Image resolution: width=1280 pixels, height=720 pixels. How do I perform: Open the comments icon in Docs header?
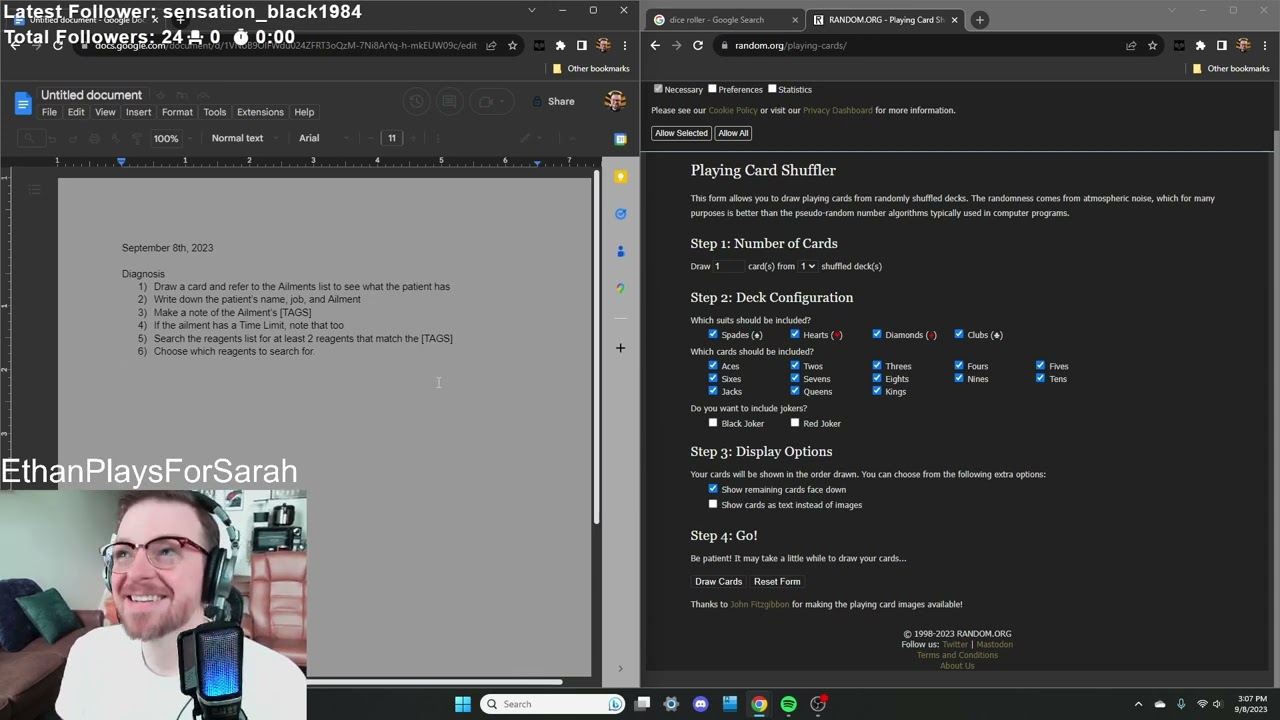pos(449,101)
